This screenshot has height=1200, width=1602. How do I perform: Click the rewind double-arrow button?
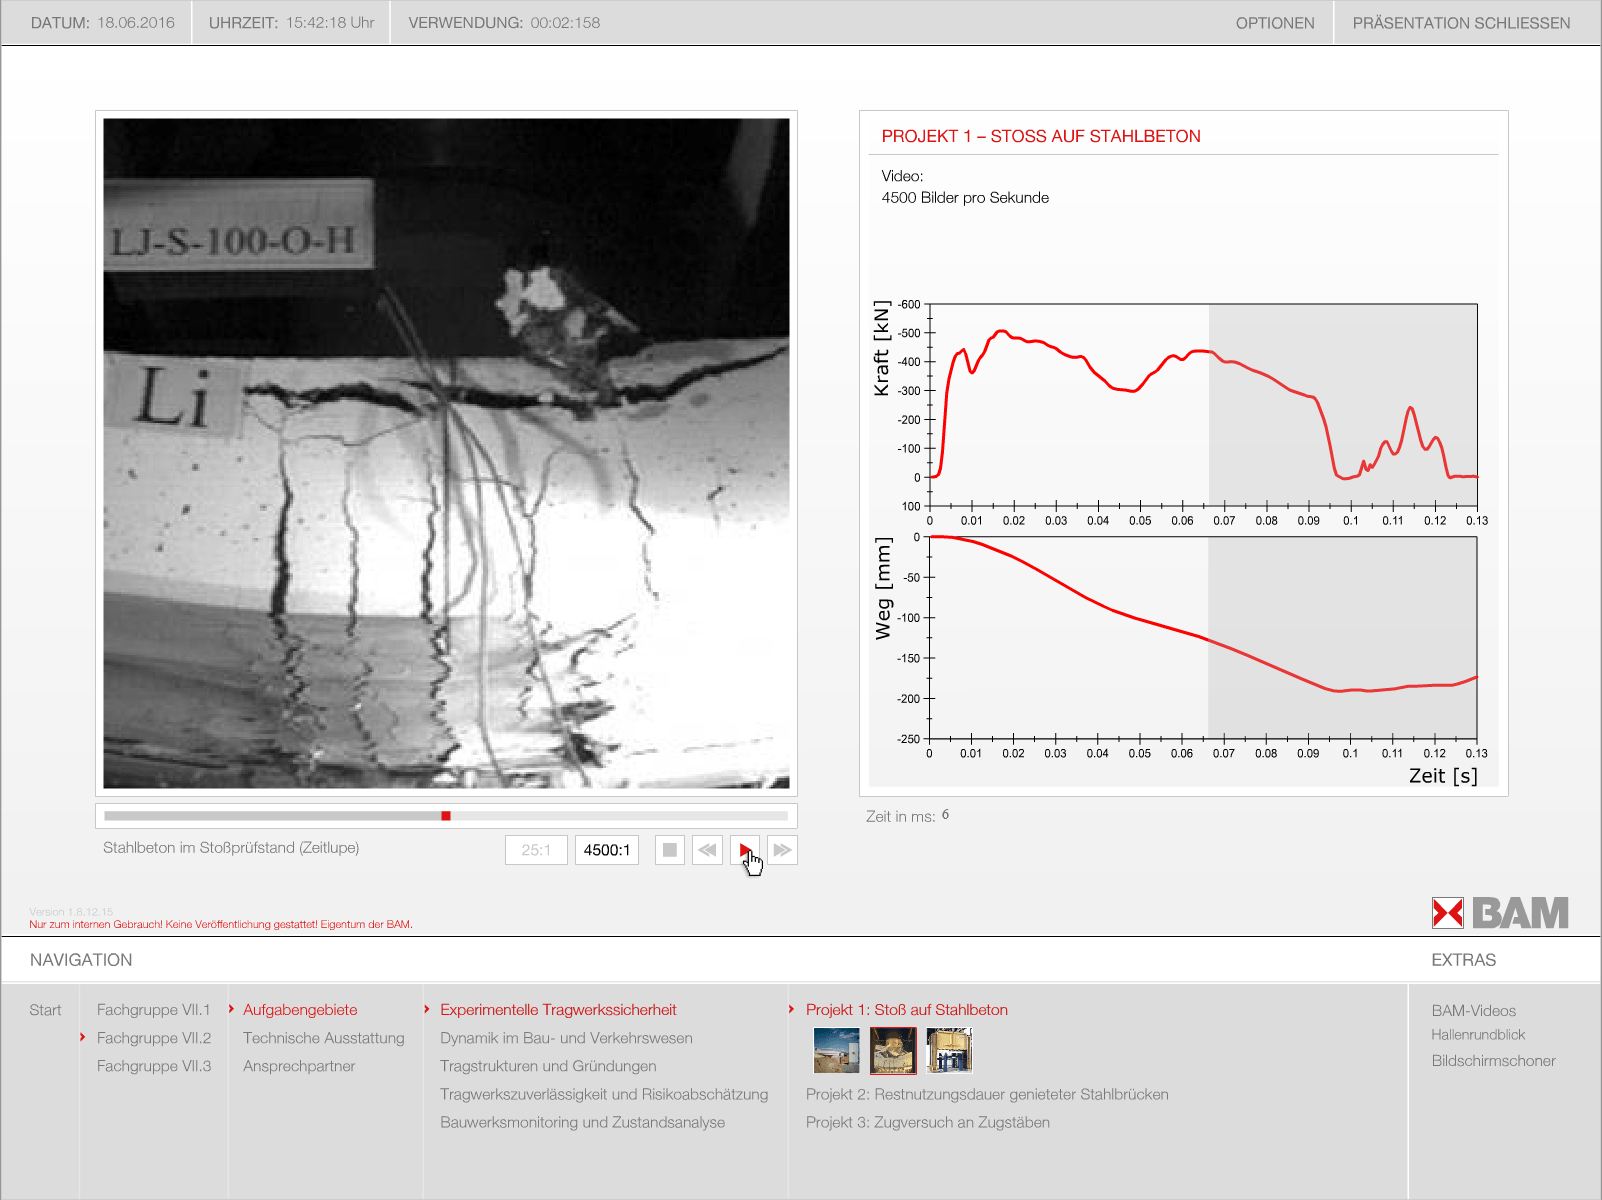(707, 850)
